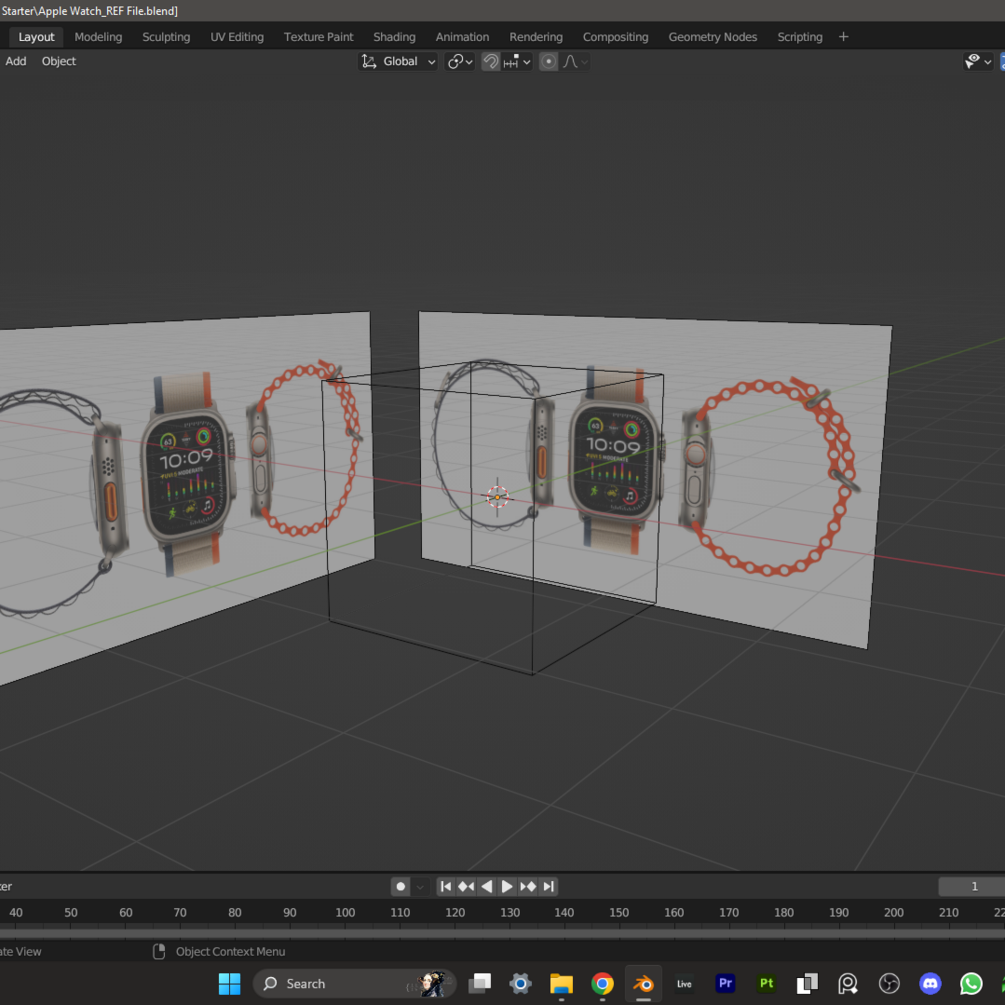The height and width of the screenshot is (1005, 1005).
Task: Open the UV Editing workspace tab
Action: coord(237,37)
